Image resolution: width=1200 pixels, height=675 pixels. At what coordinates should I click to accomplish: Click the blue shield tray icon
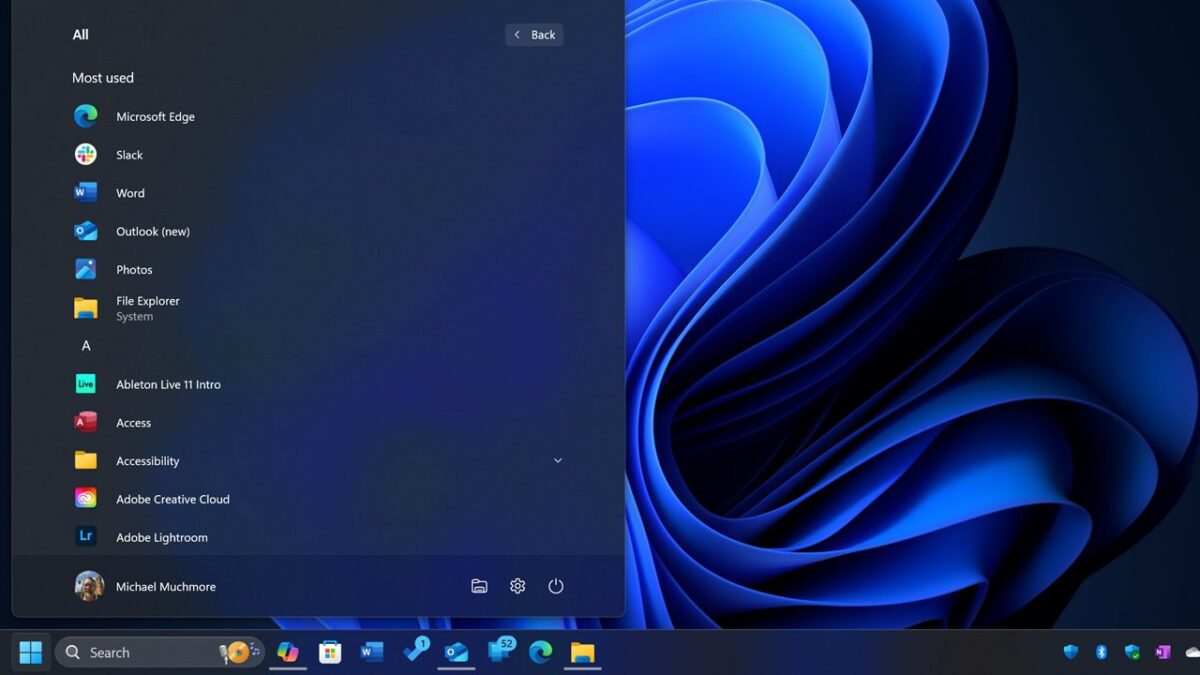coord(1071,652)
